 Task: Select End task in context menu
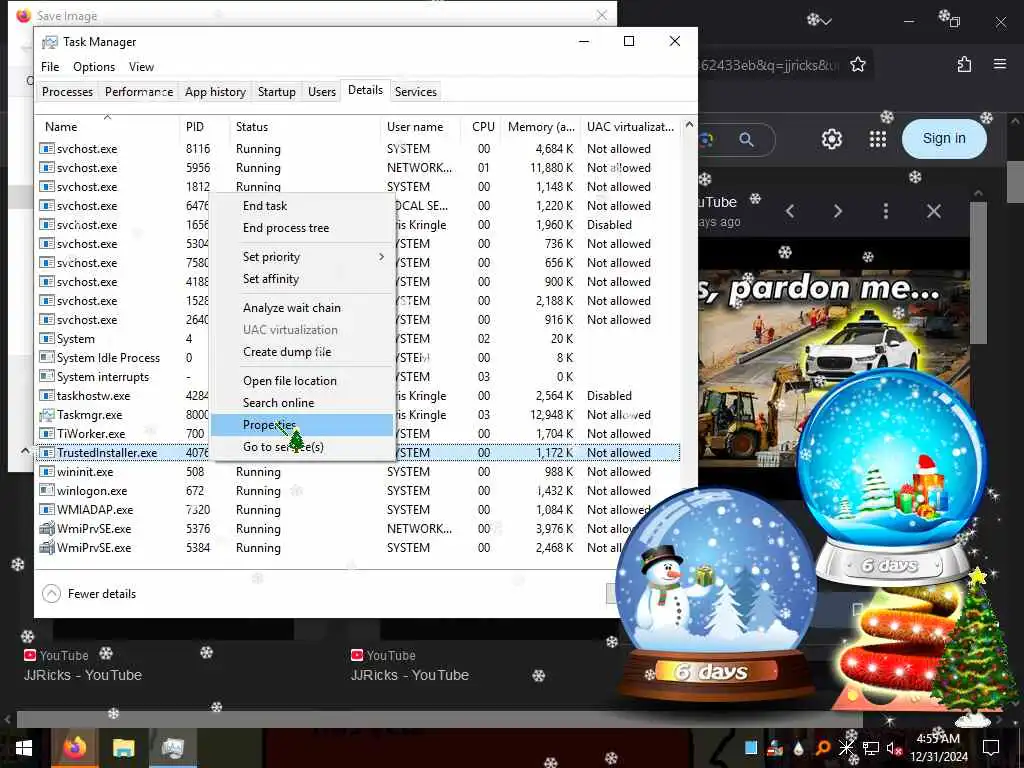coord(264,206)
